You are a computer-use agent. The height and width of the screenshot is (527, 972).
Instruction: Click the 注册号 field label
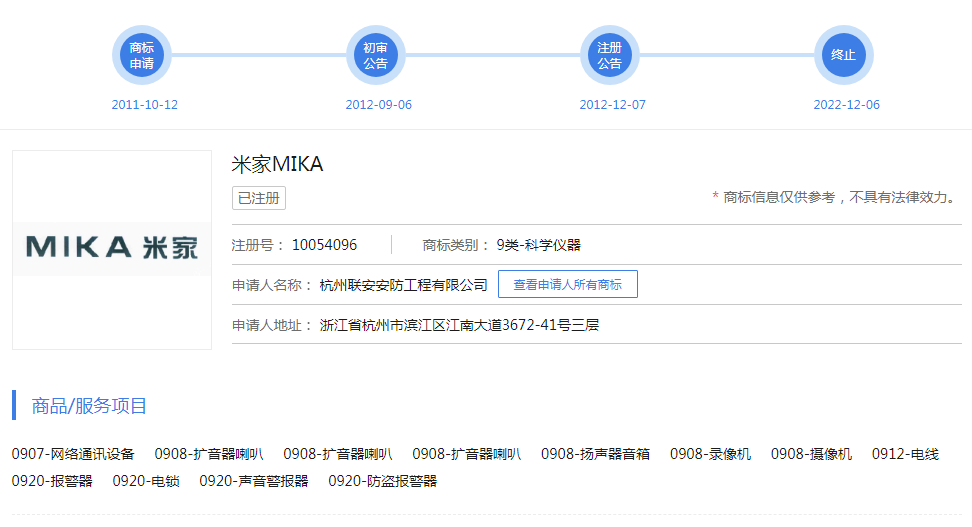pos(258,245)
